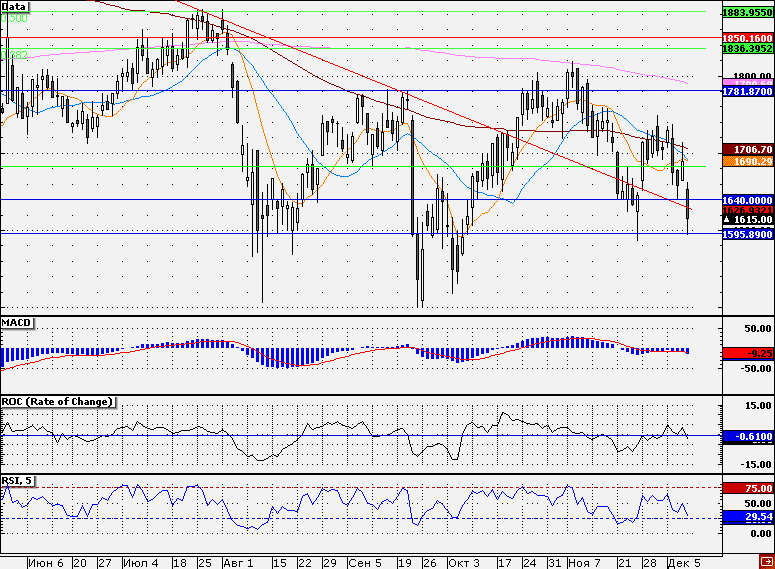Click the red MACD value -9.25 tag
Image resolution: width=775 pixels, height=569 pixels.
(x=747, y=353)
